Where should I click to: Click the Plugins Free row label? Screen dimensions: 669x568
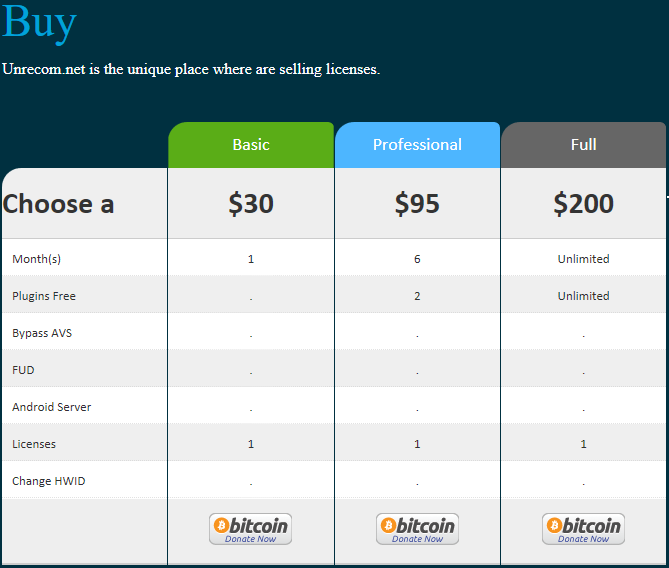pyautogui.click(x=44, y=296)
